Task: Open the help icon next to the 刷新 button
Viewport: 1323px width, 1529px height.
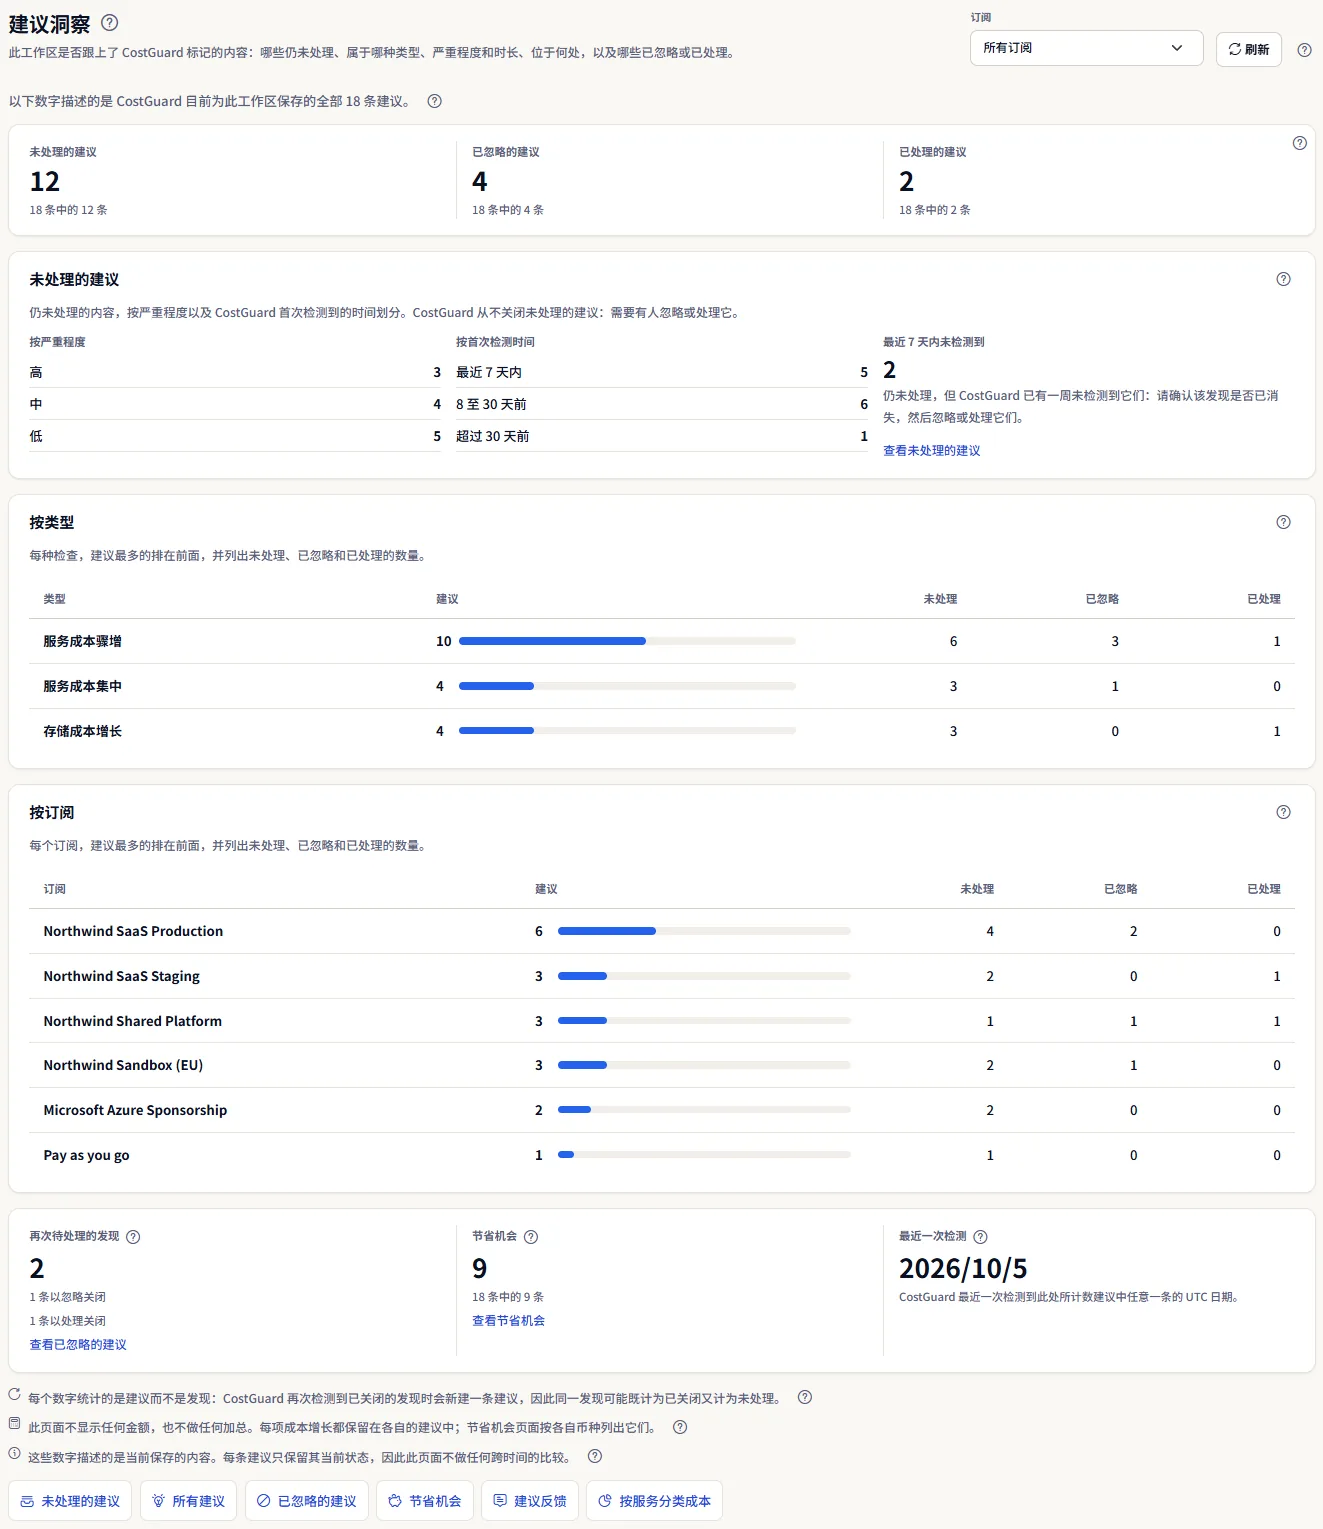Action: coord(1304,50)
